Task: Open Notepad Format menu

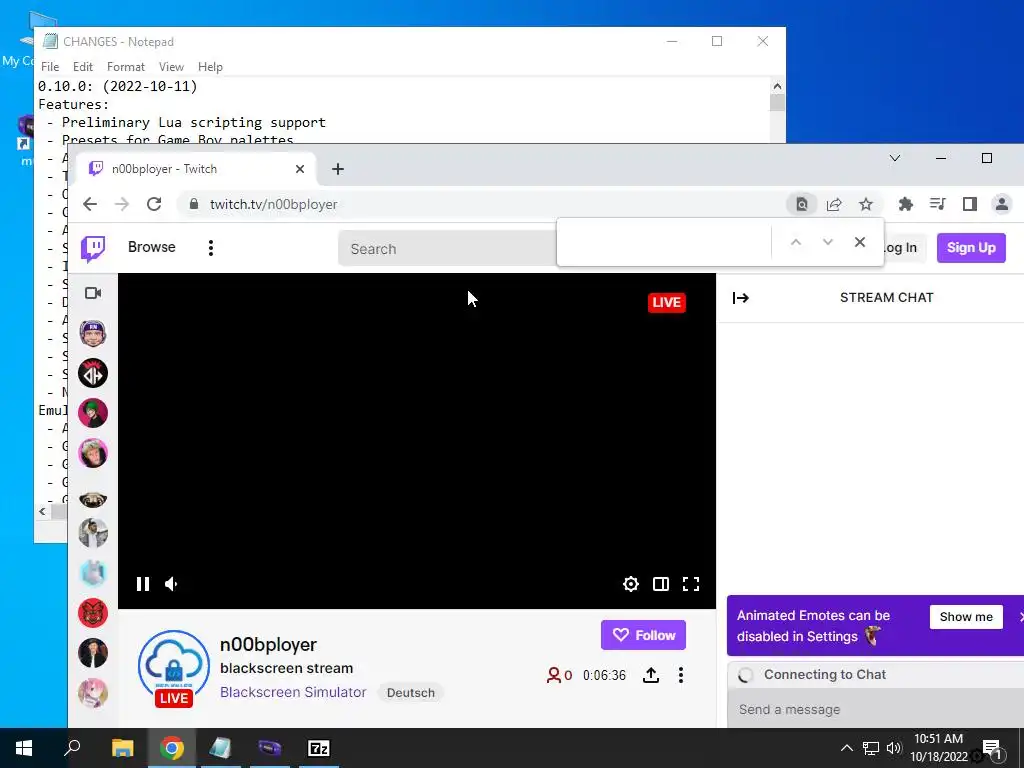Action: [125, 67]
